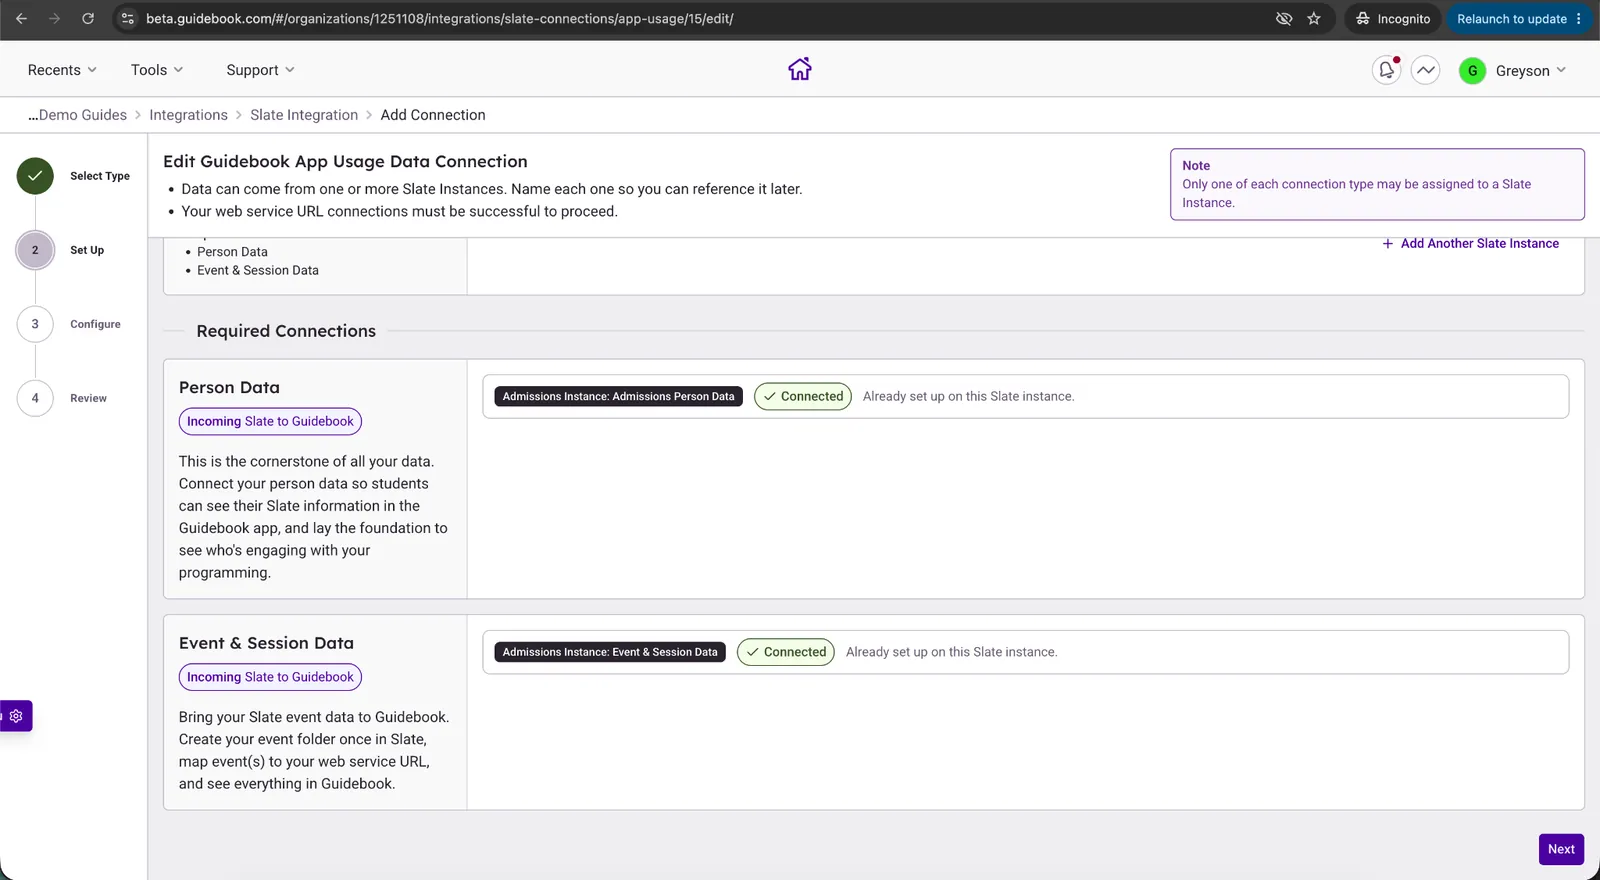Click Relaunch to update button
1600x880 pixels.
1518,18
